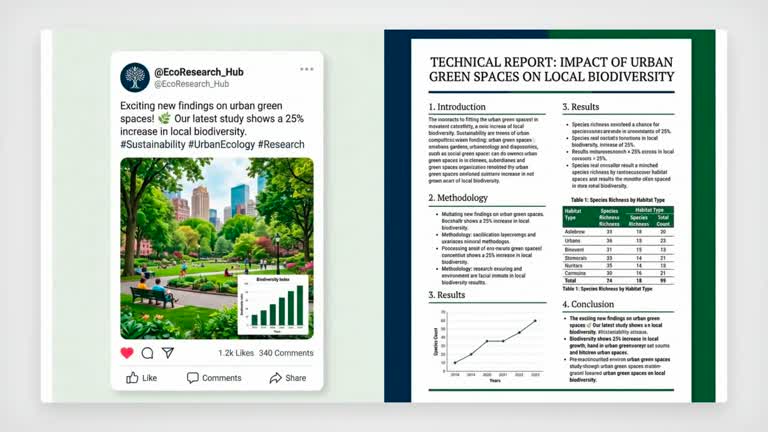The height and width of the screenshot is (432, 768).
Task: Click the #Sustainability hashtag
Action: [153, 144]
